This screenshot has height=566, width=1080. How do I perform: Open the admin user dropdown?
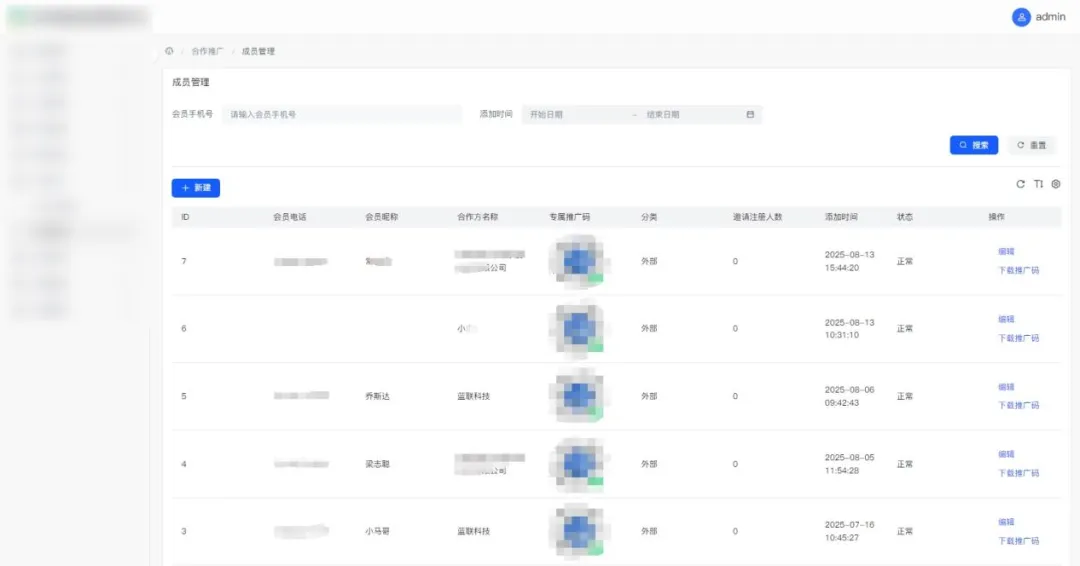1049,17
